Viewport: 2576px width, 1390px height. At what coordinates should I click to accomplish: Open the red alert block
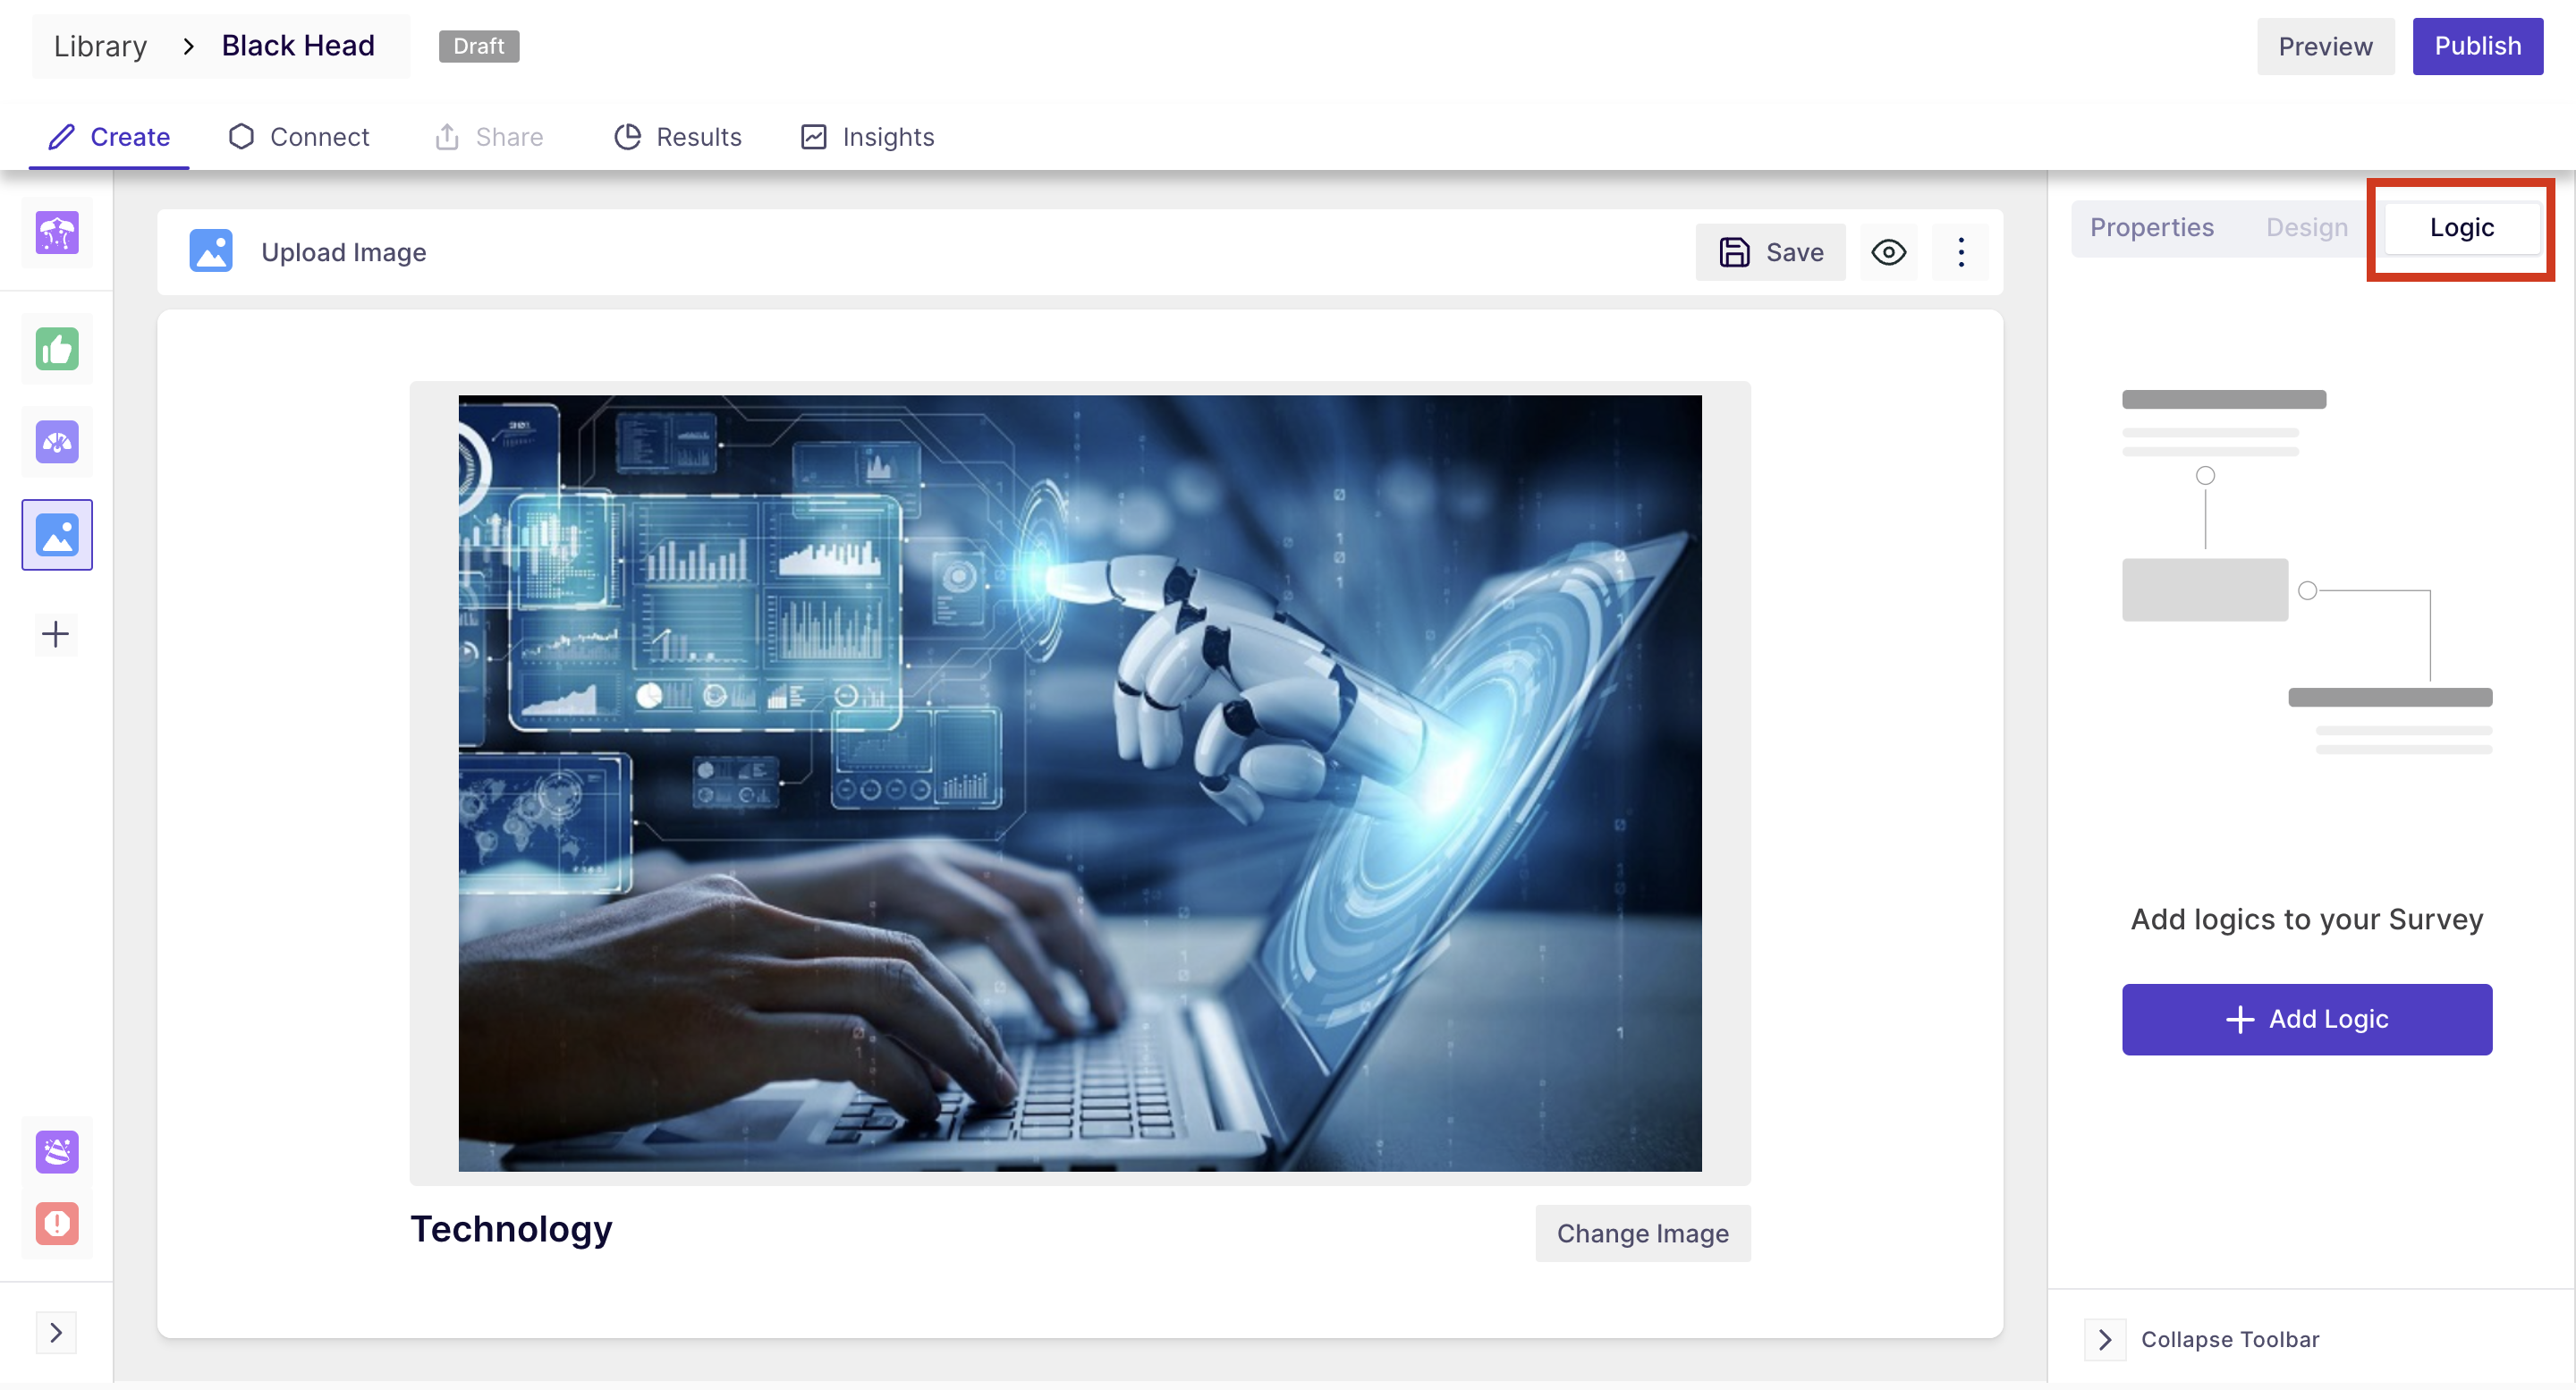click(x=57, y=1223)
